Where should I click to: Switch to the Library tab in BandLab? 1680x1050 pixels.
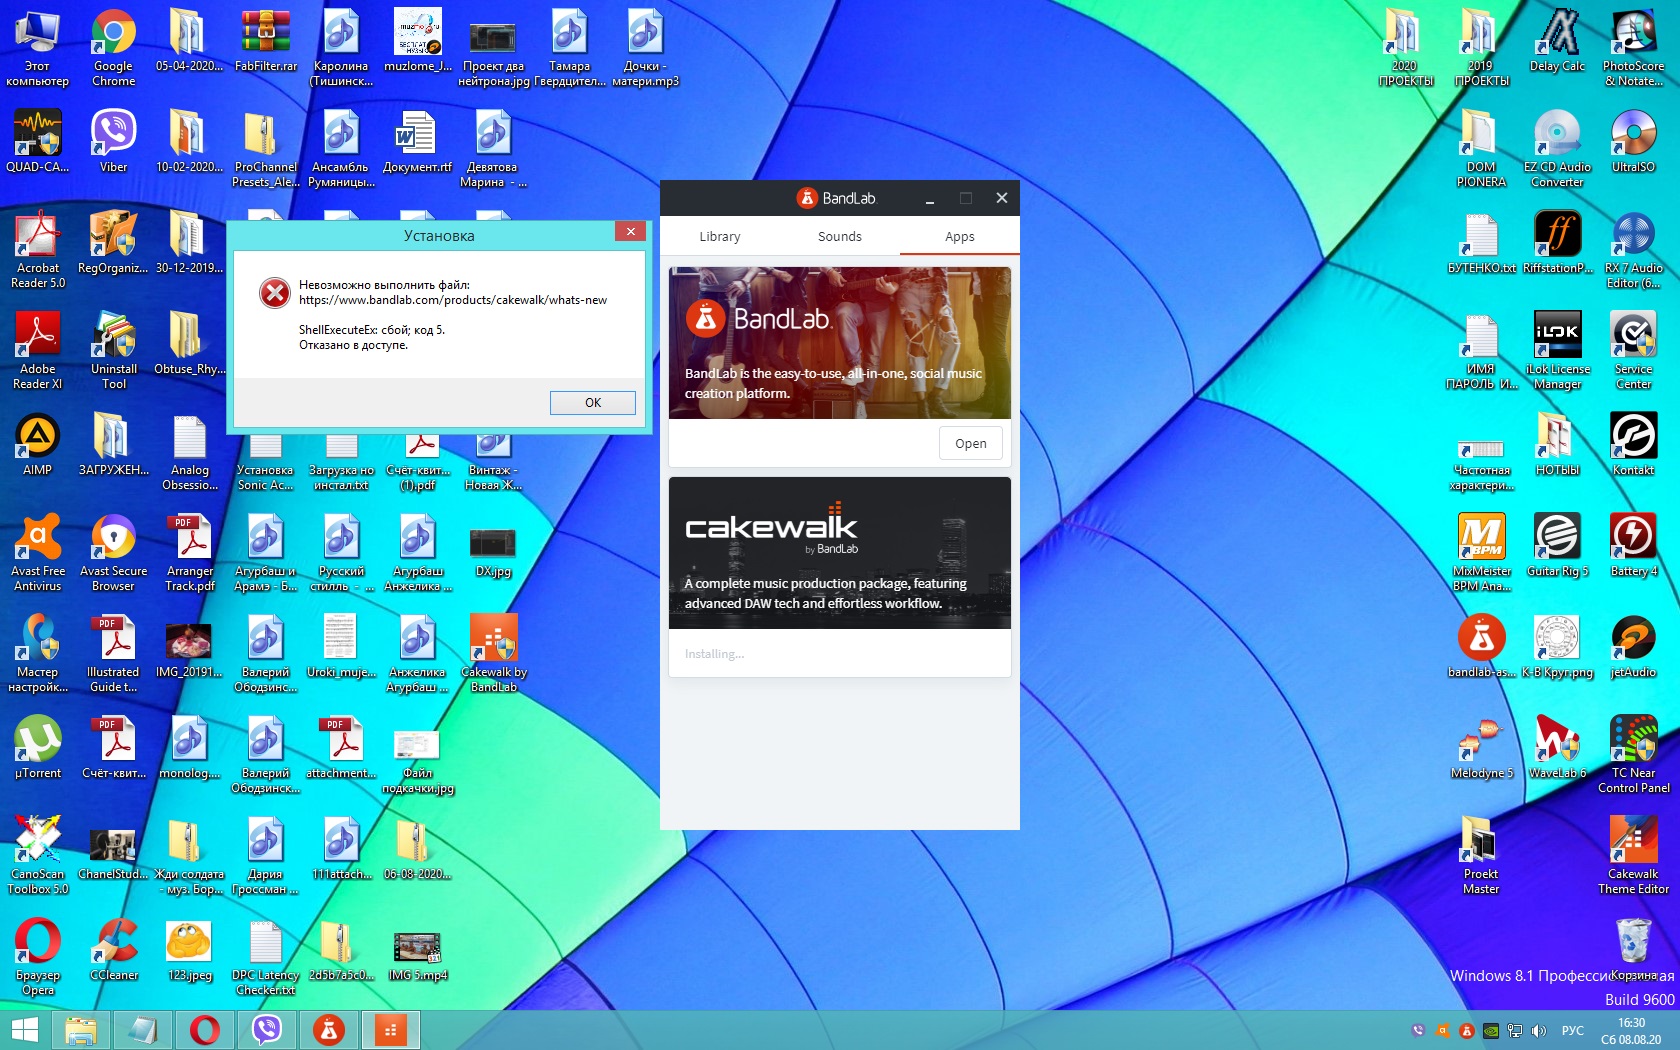coord(720,237)
